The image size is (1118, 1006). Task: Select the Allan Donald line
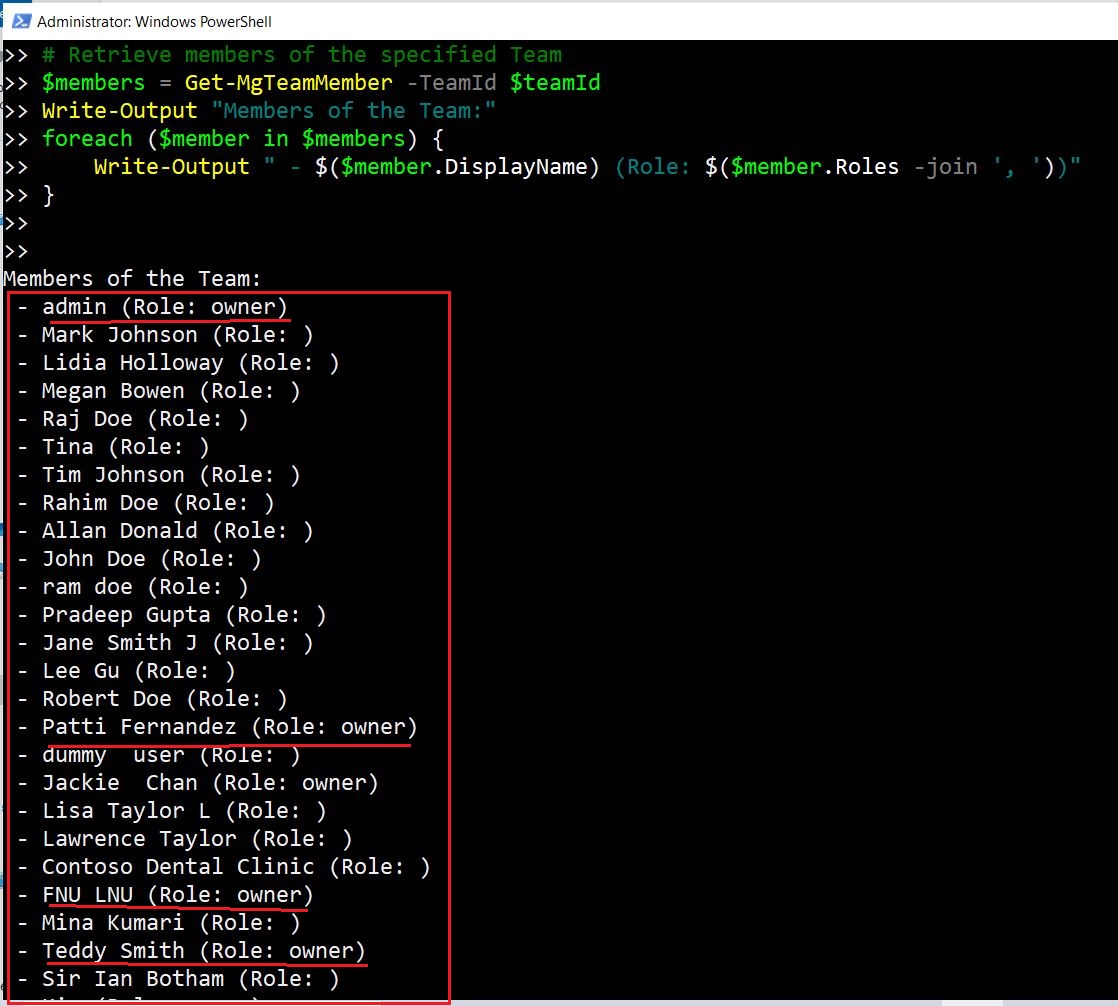click(x=177, y=530)
